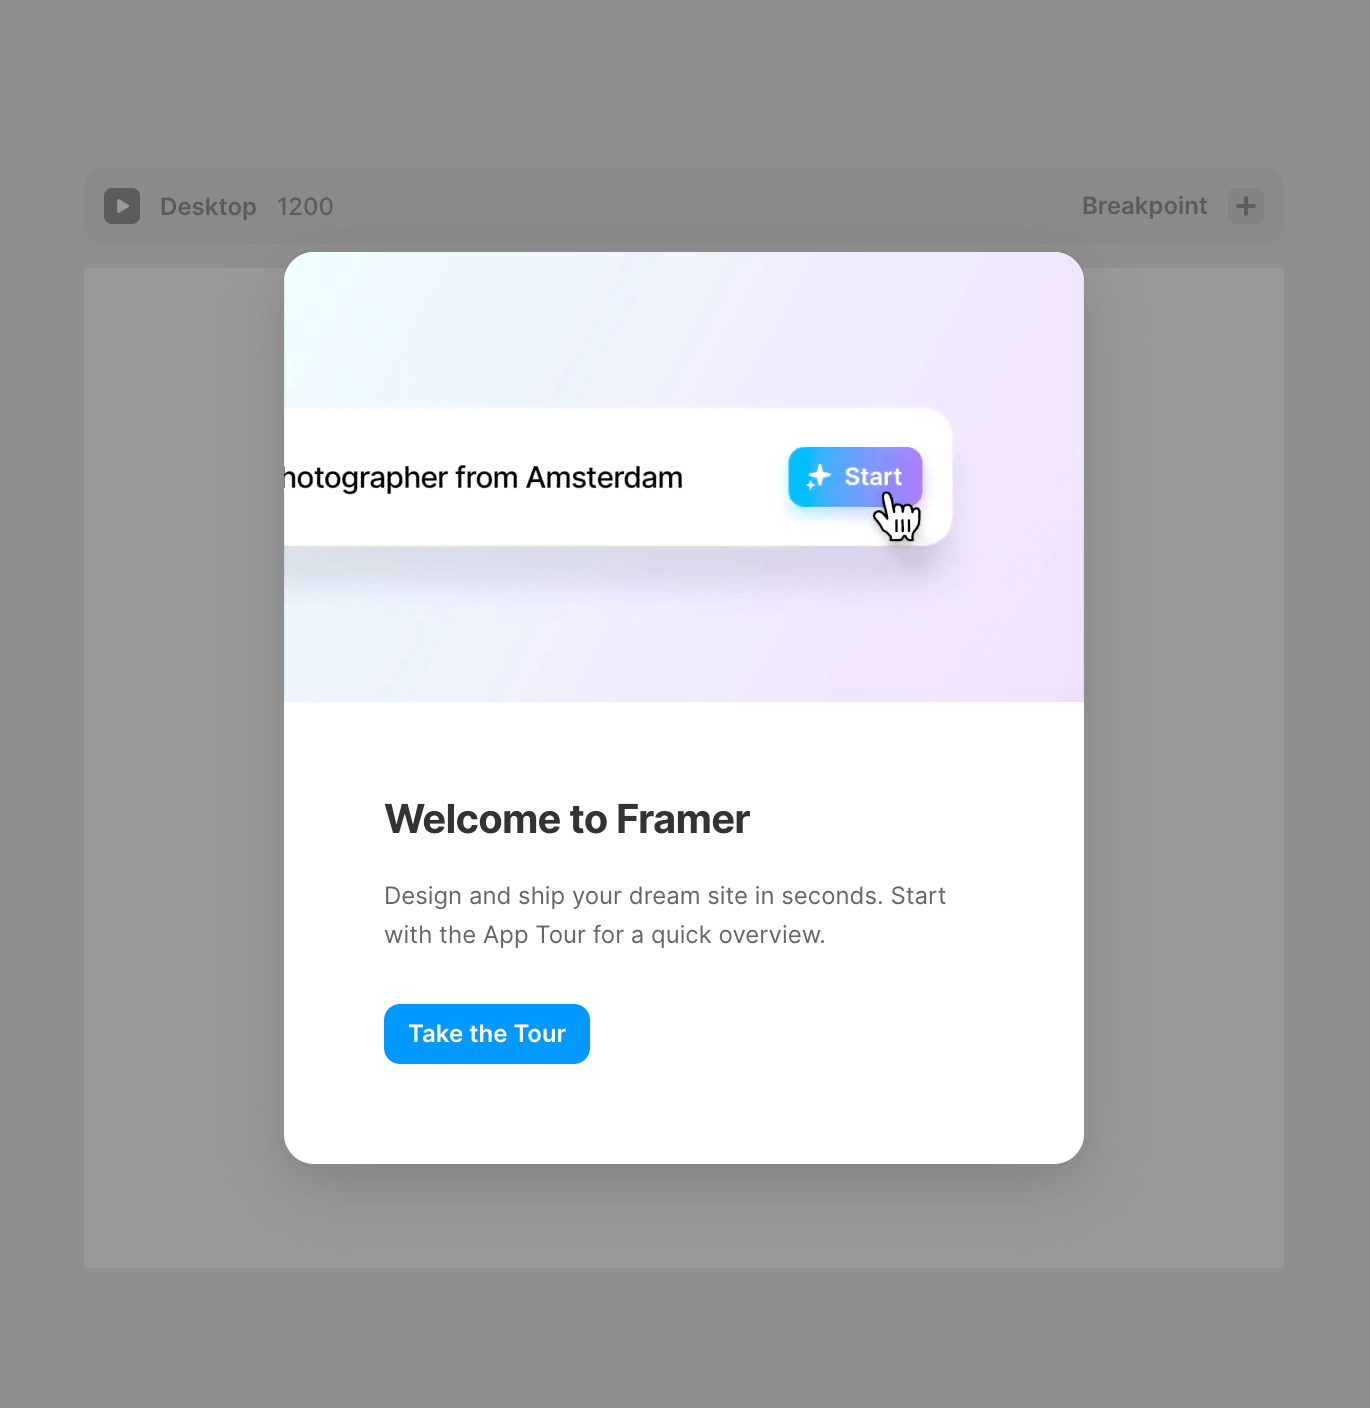Click the sparkle icon on the Start button

[x=819, y=477]
